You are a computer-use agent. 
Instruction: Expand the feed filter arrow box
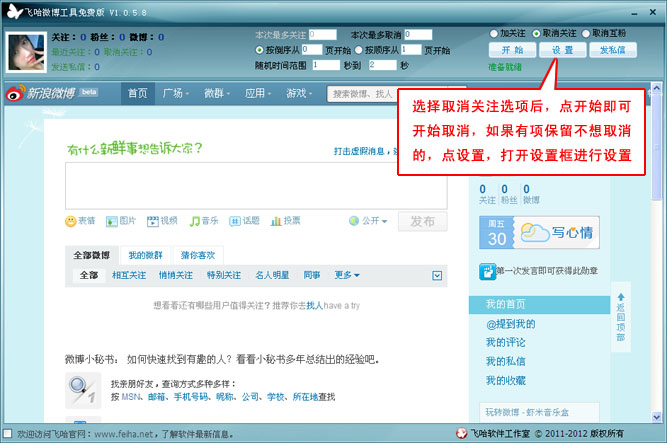(437, 276)
